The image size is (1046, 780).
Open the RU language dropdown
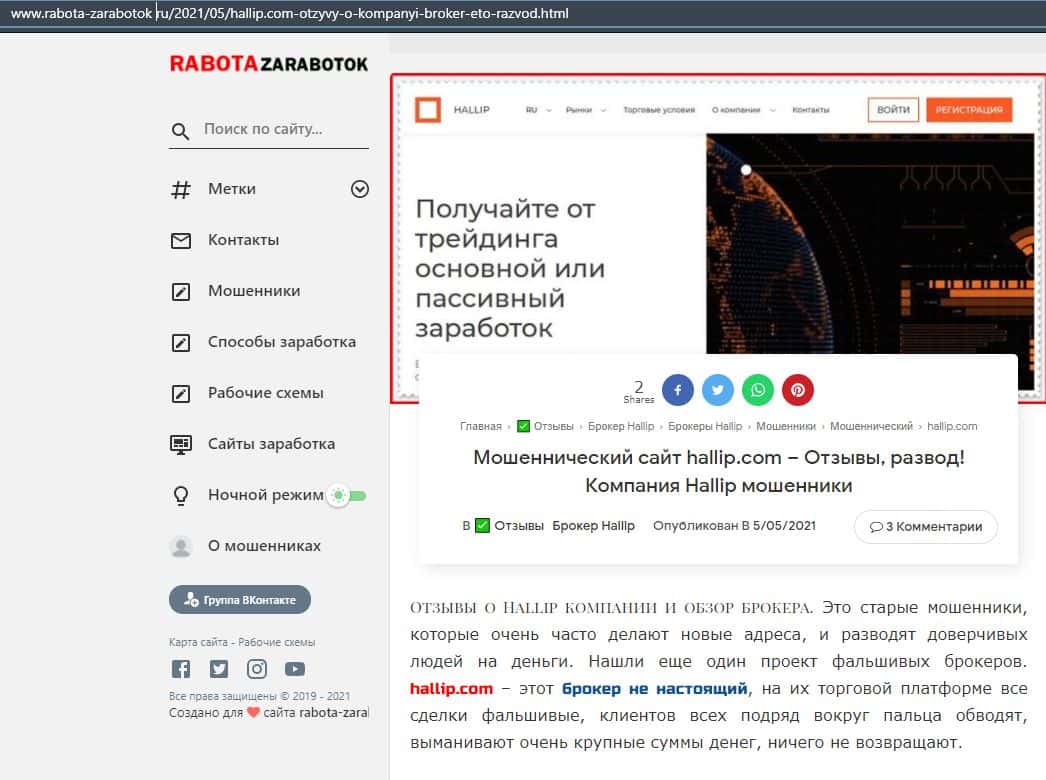(x=538, y=110)
